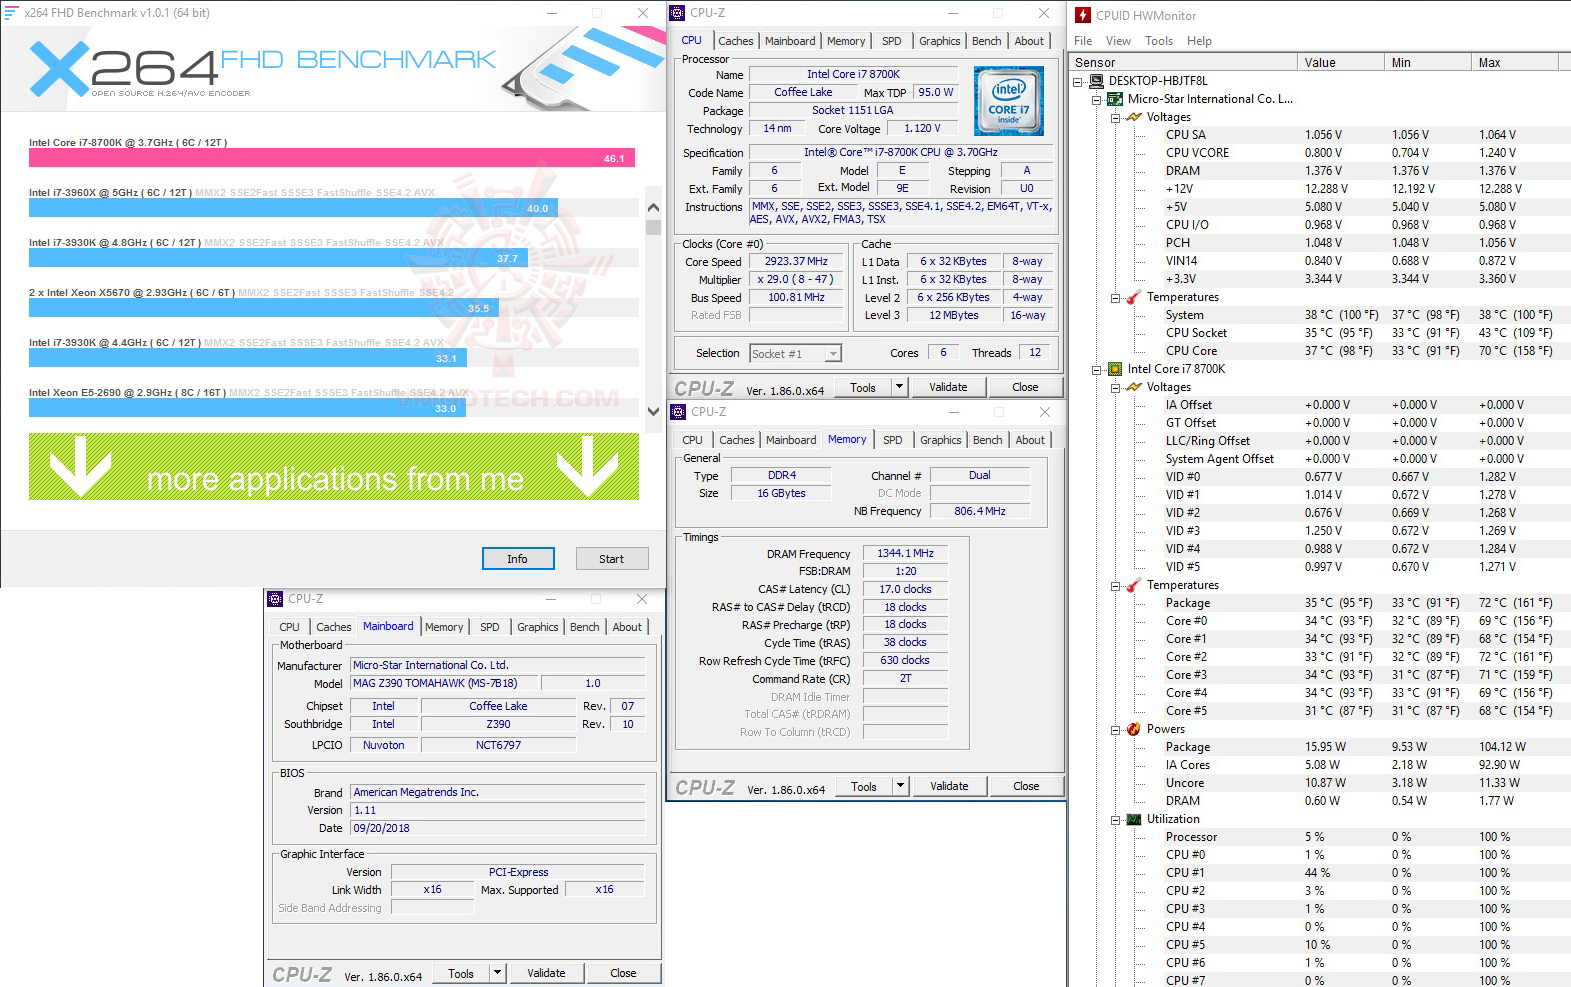Click the BIOS Version 1.11 field
The width and height of the screenshot is (1571, 987).
[498, 810]
